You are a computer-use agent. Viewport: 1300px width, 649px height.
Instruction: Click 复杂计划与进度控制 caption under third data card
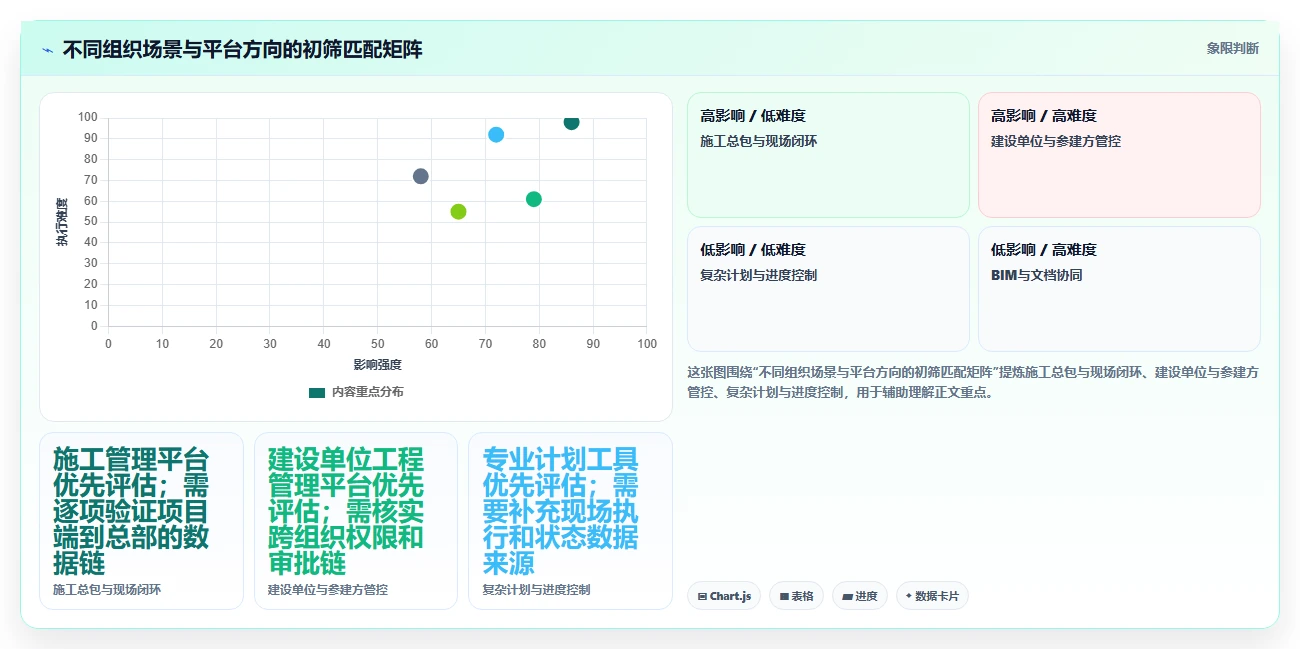(x=536, y=590)
